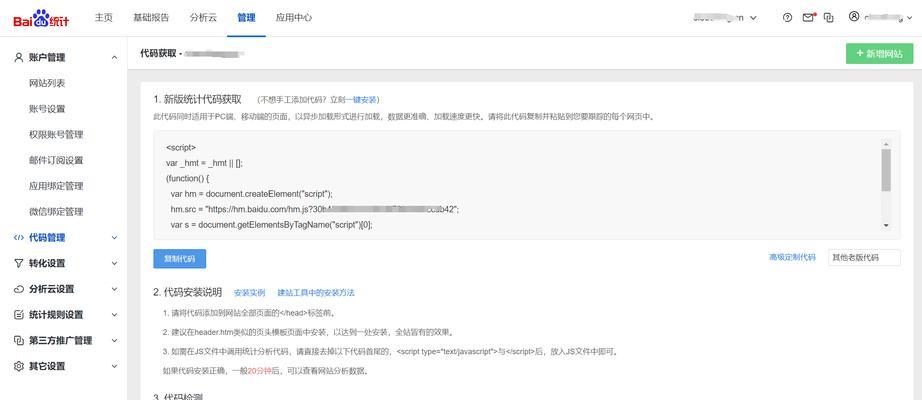
Task: Click the 转化设置 funnel icon
Action: (x=19, y=264)
